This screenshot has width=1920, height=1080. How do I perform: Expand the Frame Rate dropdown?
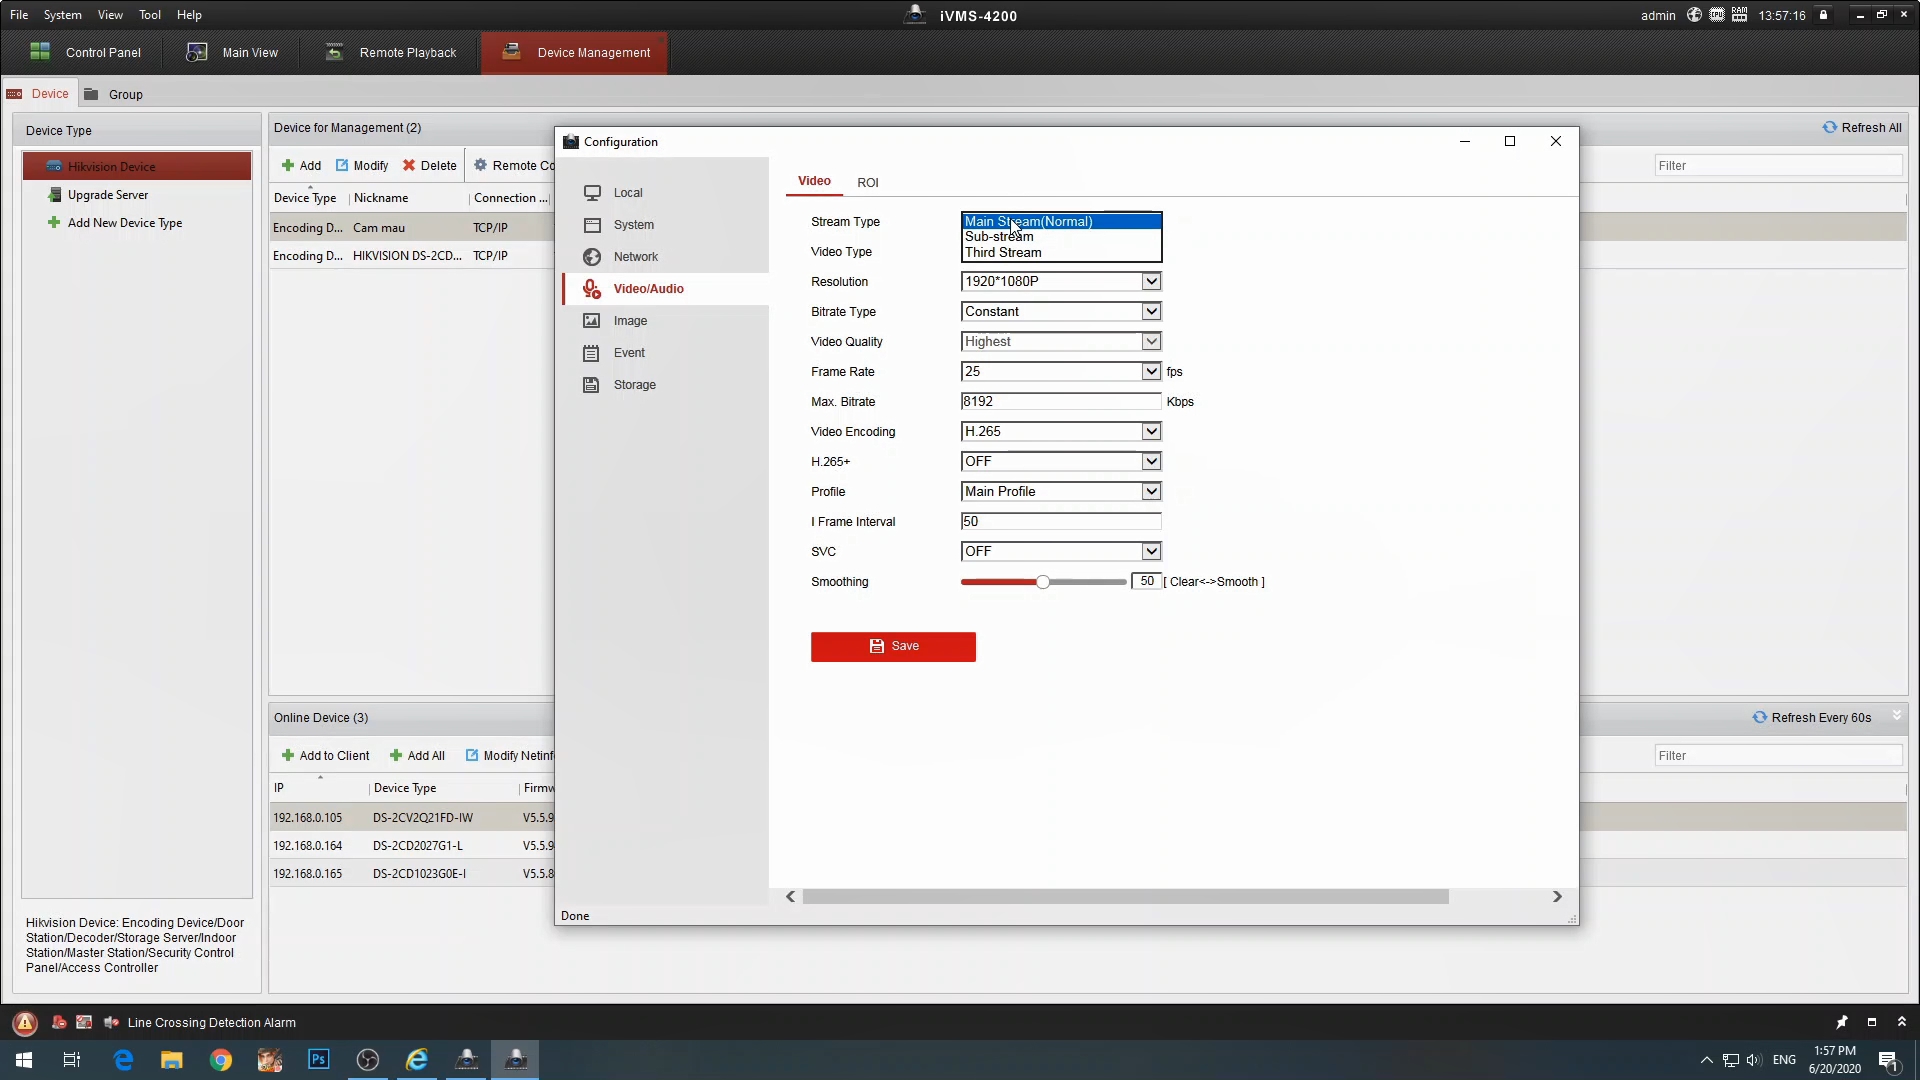tap(1151, 372)
